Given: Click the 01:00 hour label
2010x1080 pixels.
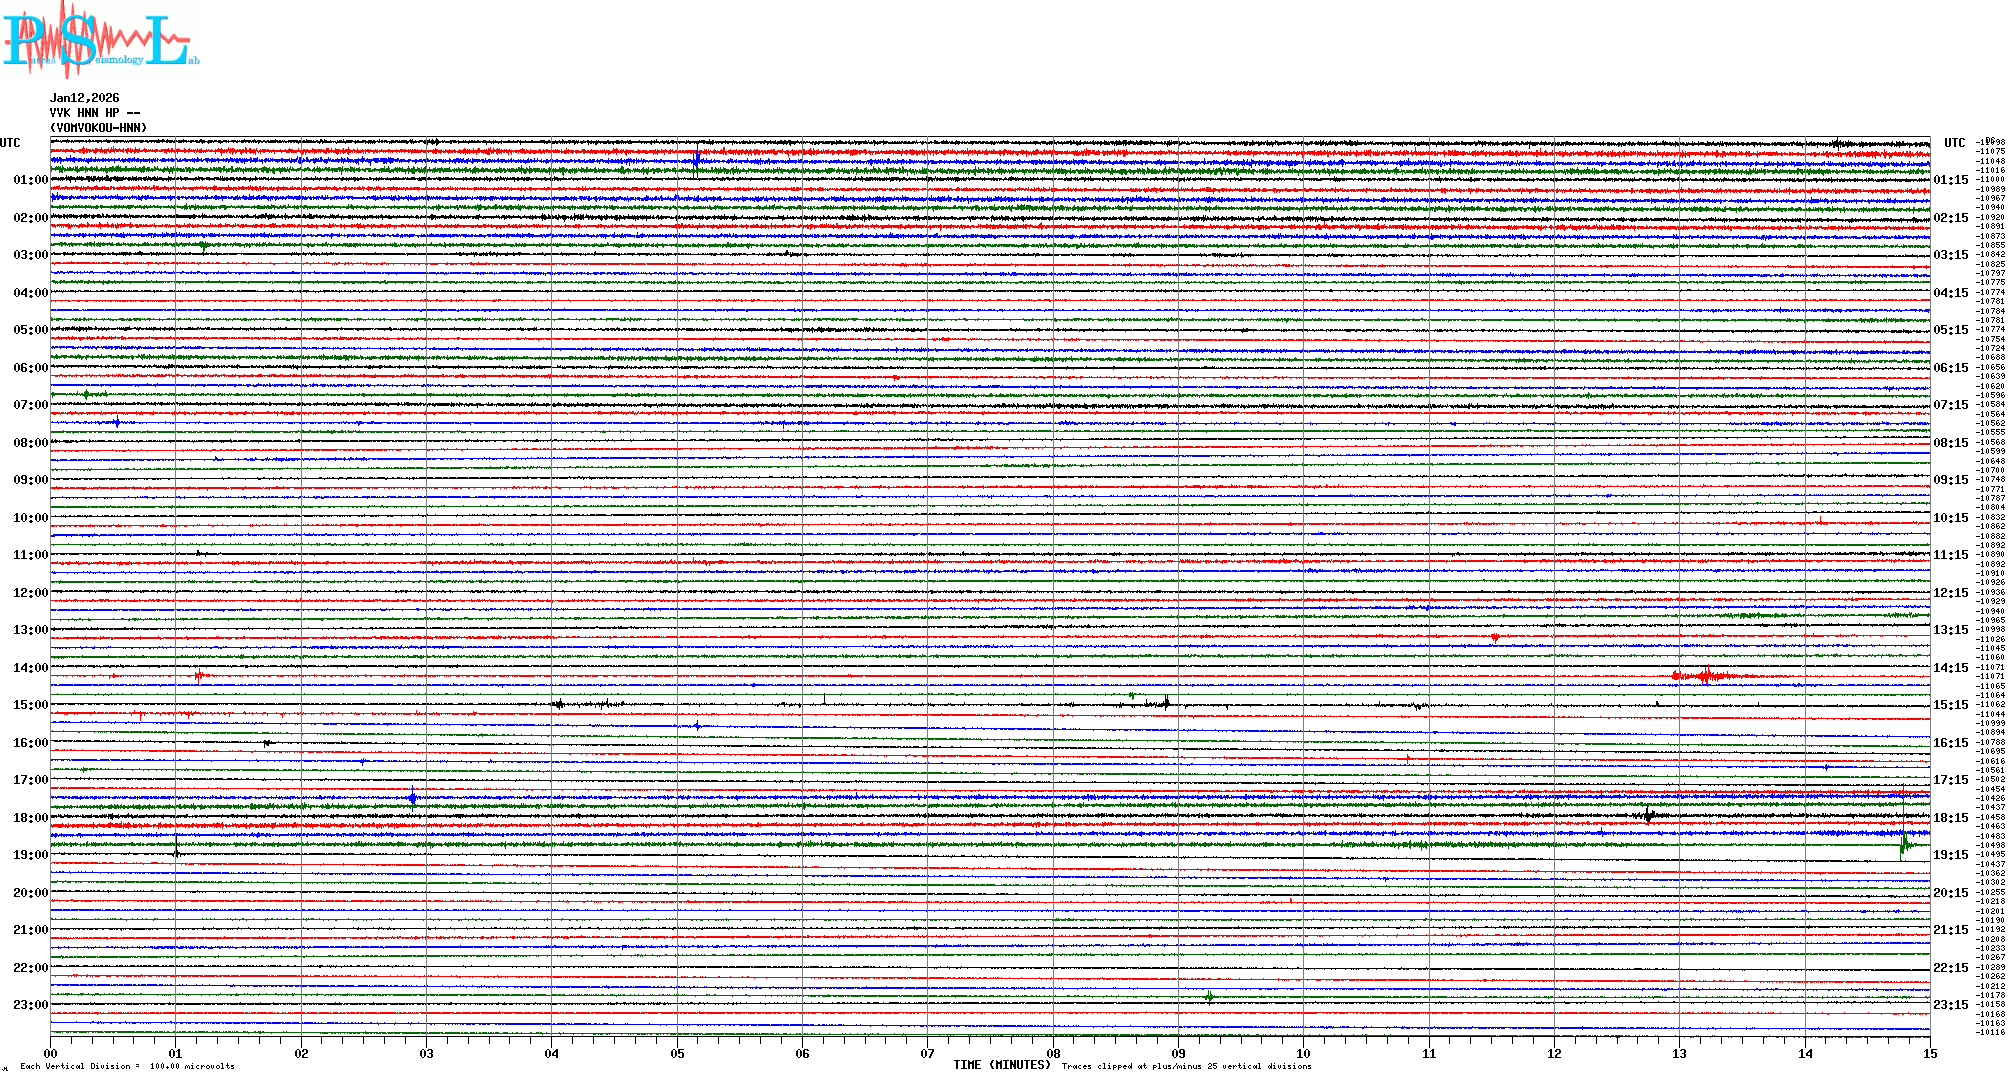Looking at the screenshot, I should pos(30,180).
